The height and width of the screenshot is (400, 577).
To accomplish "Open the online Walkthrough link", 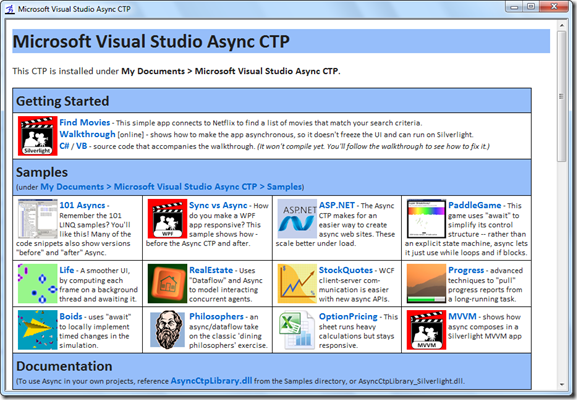I will tap(88, 134).
